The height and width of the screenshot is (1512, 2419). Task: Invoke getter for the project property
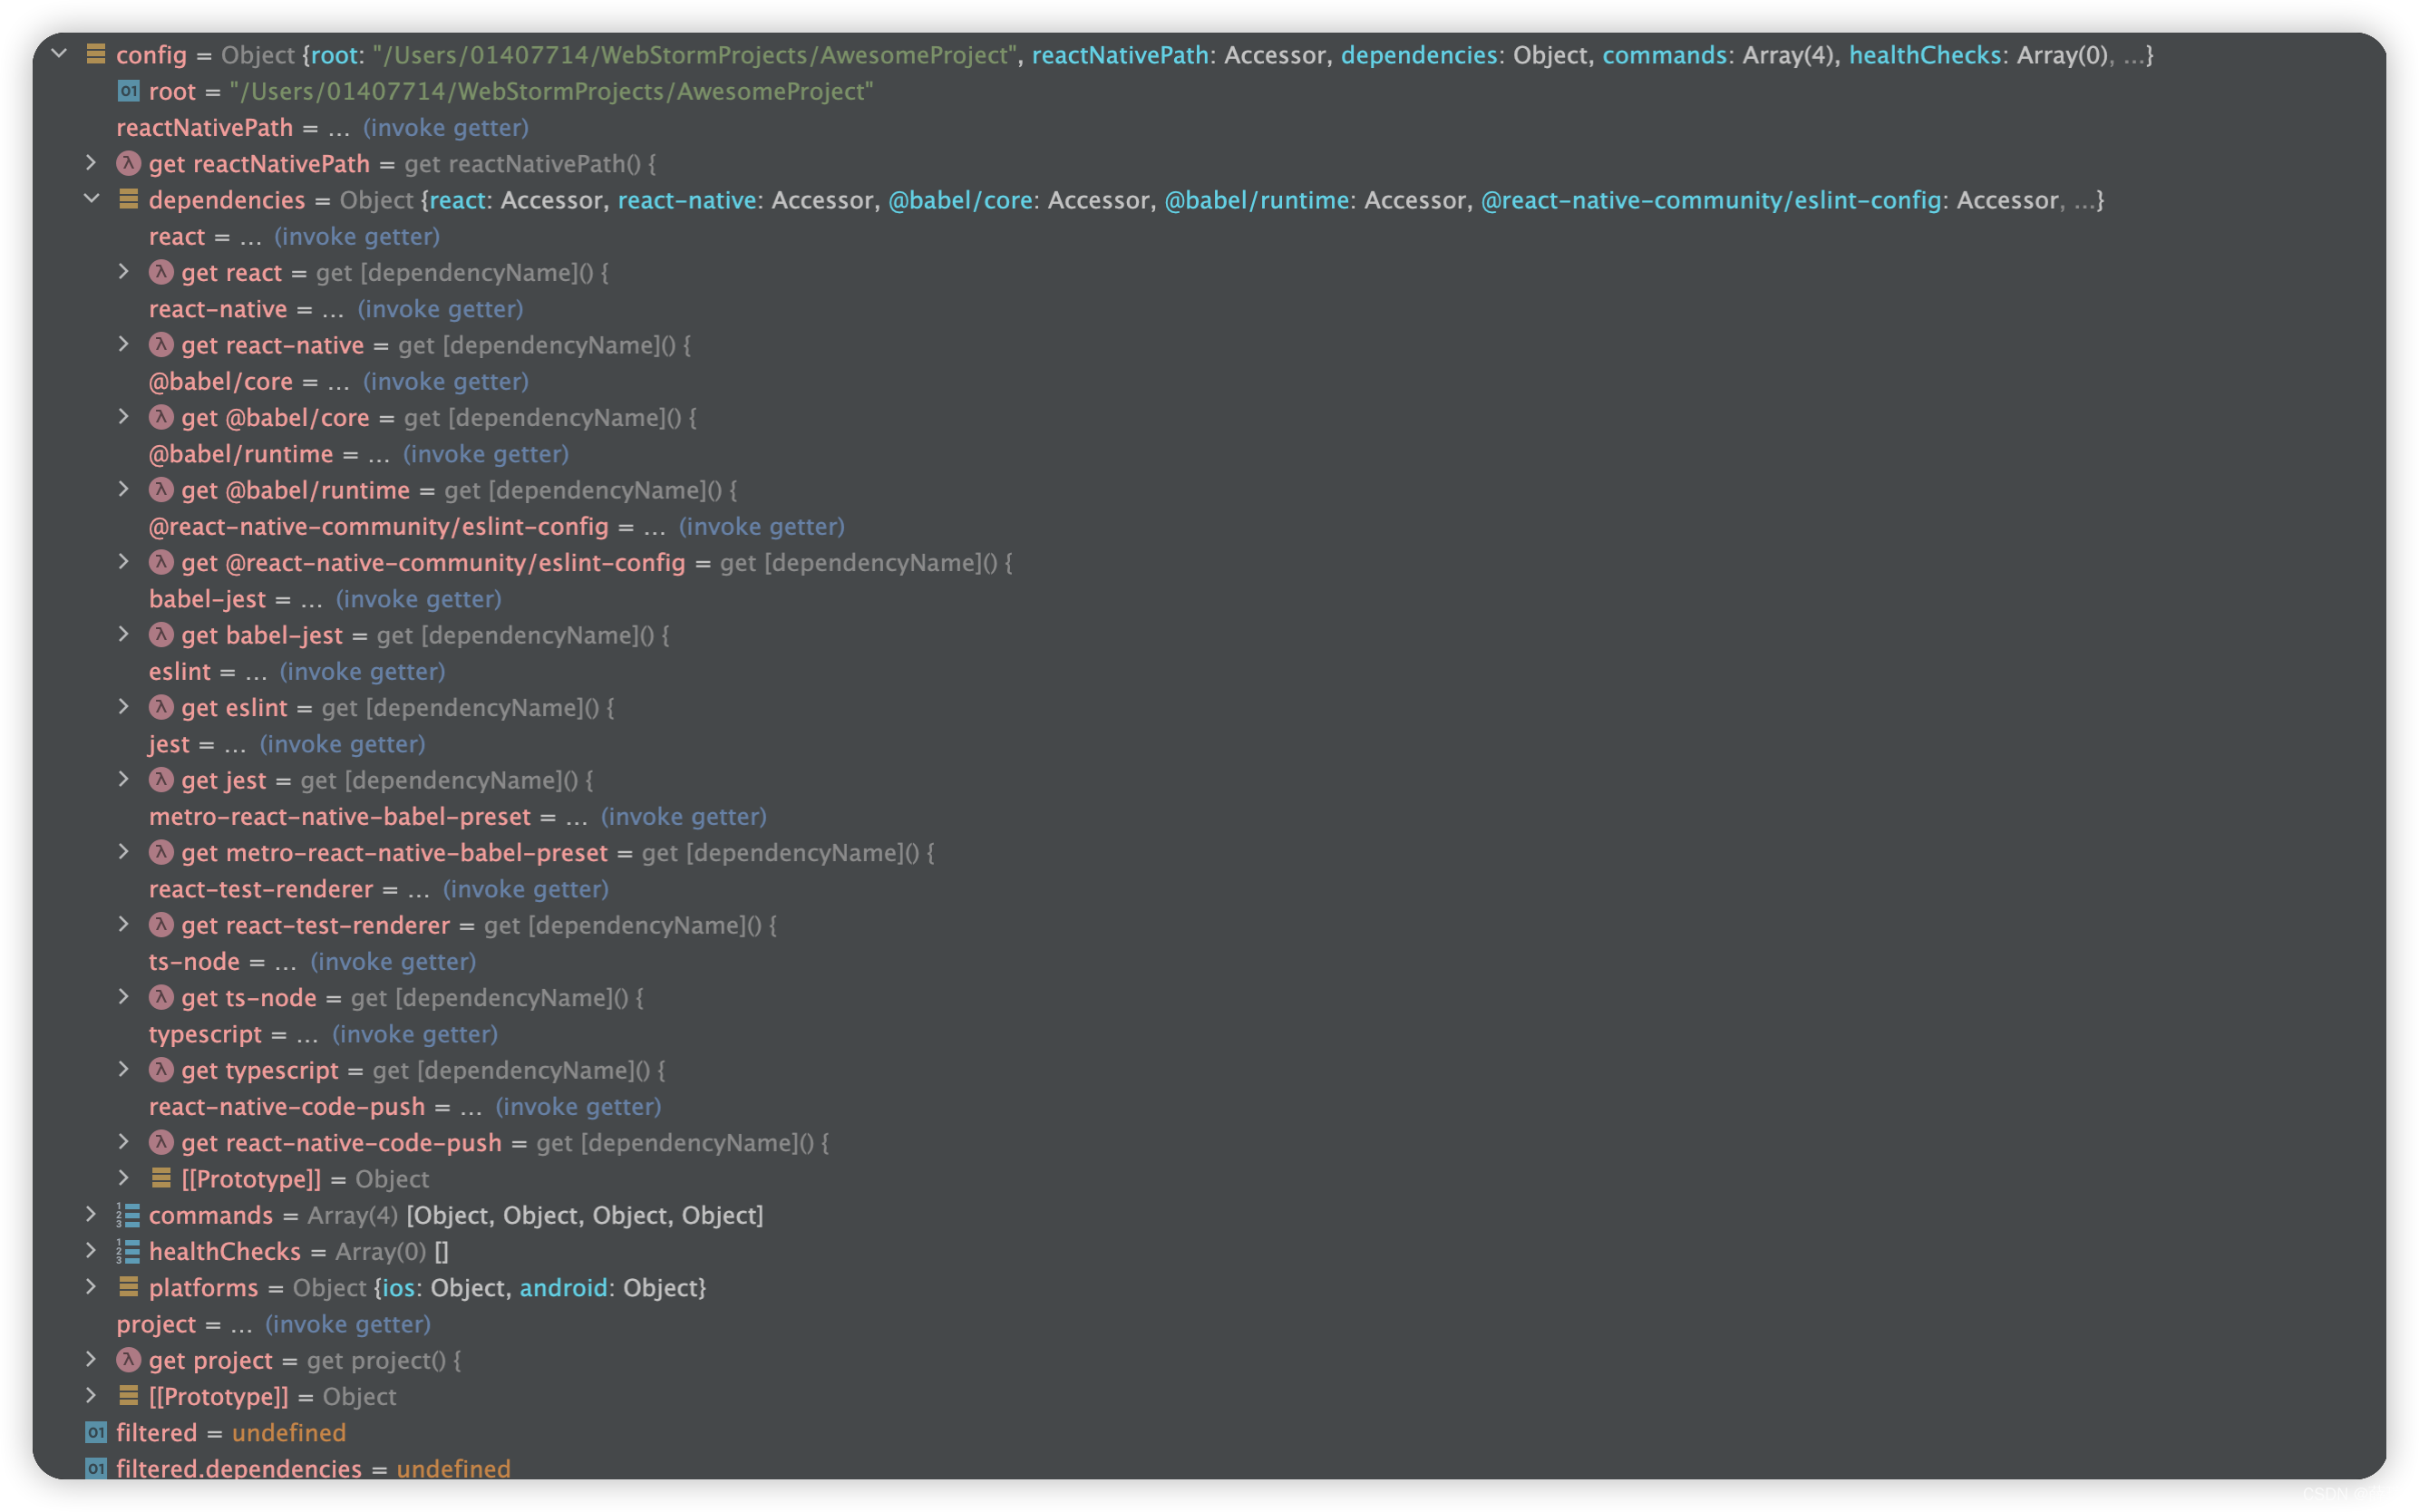tap(347, 1324)
